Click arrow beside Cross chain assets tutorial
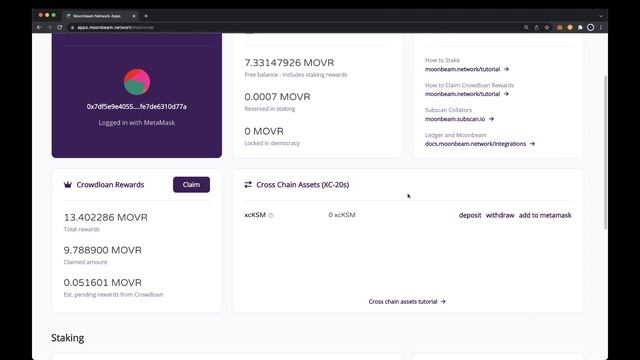This screenshot has width=640, height=360. 443,302
